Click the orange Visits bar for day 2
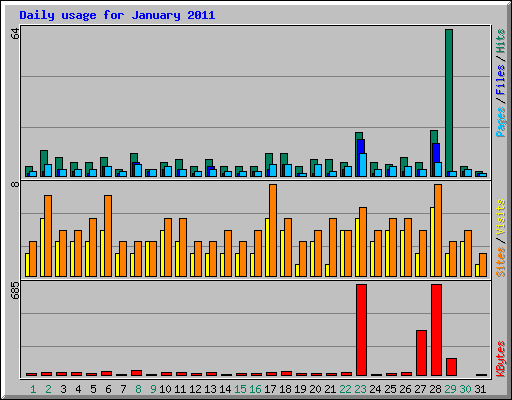Image resolution: width=512 pixels, height=400 pixels. point(48,236)
